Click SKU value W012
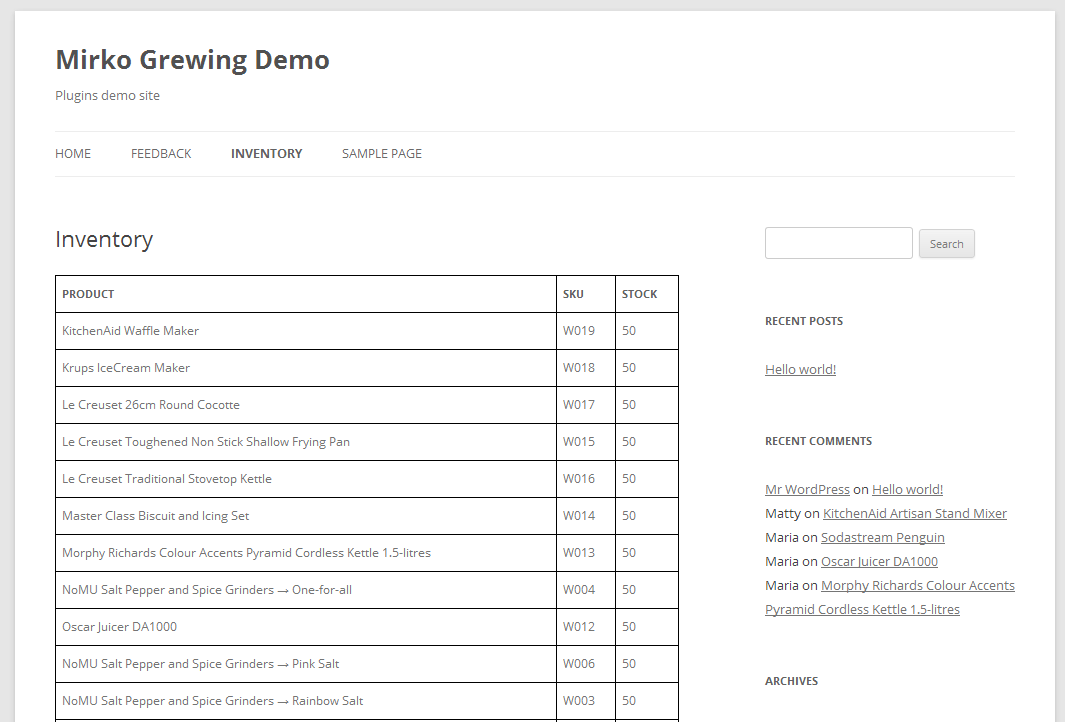Image resolution: width=1065 pixels, height=722 pixels. (579, 628)
